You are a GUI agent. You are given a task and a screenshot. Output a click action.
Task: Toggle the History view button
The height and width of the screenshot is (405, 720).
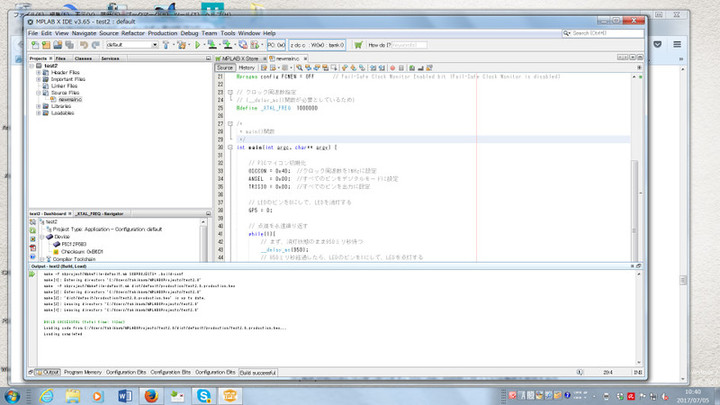tap(246, 68)
